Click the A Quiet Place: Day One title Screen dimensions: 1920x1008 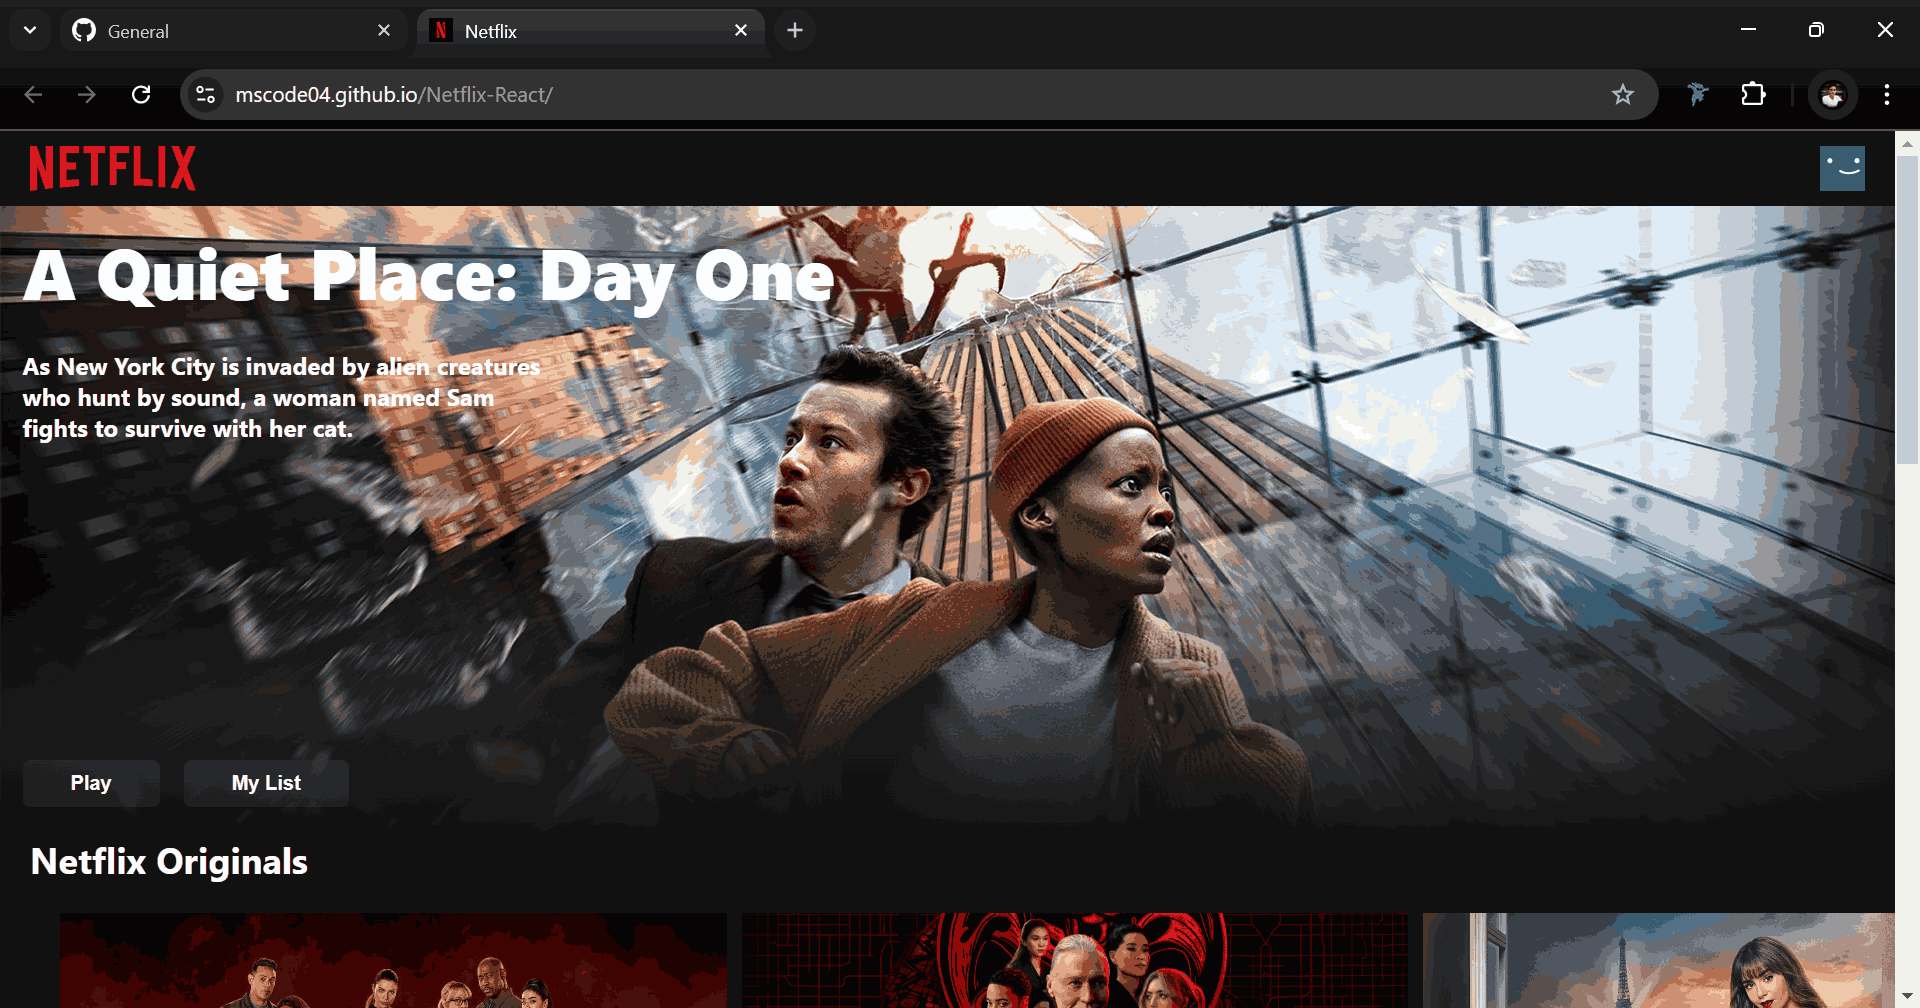click(x=429, y=277)
